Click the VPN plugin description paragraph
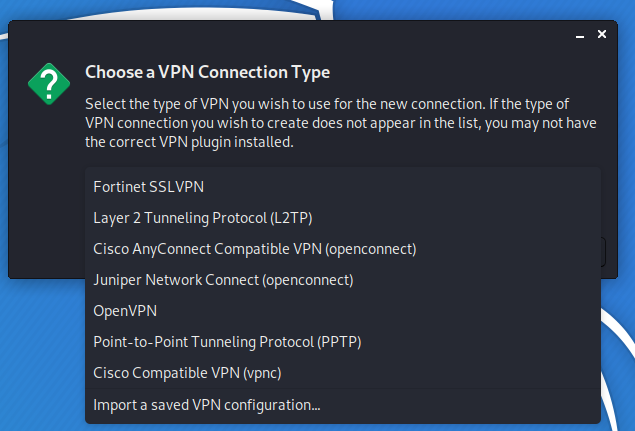 [341, 123]
